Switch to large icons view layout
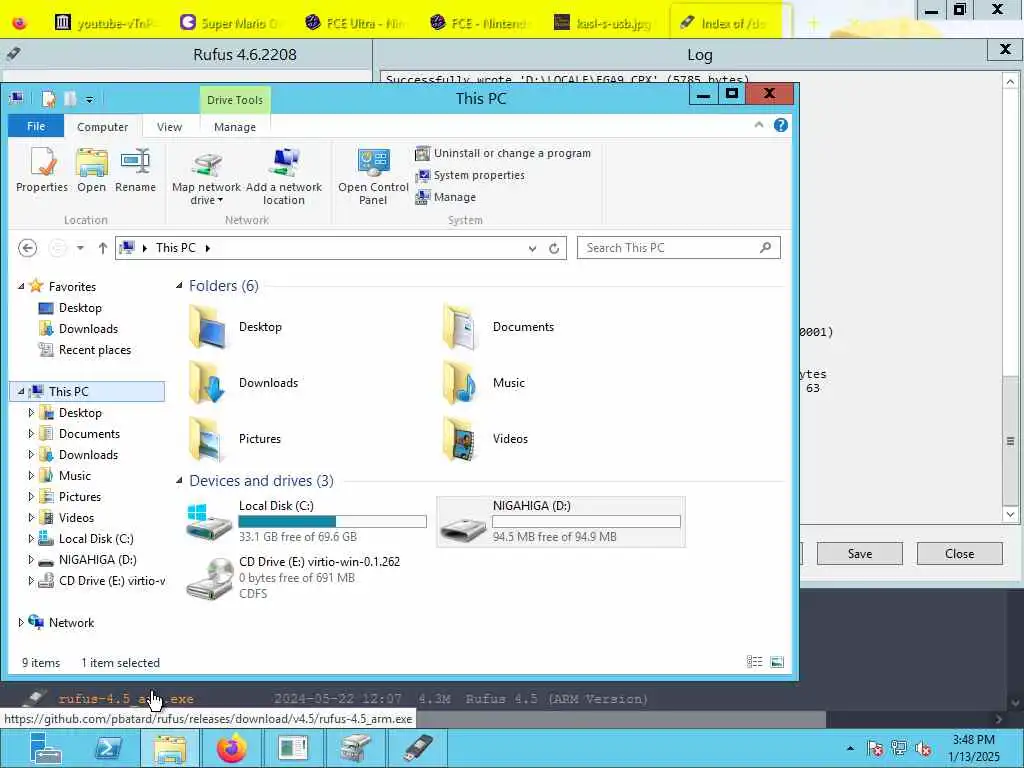 777,662
